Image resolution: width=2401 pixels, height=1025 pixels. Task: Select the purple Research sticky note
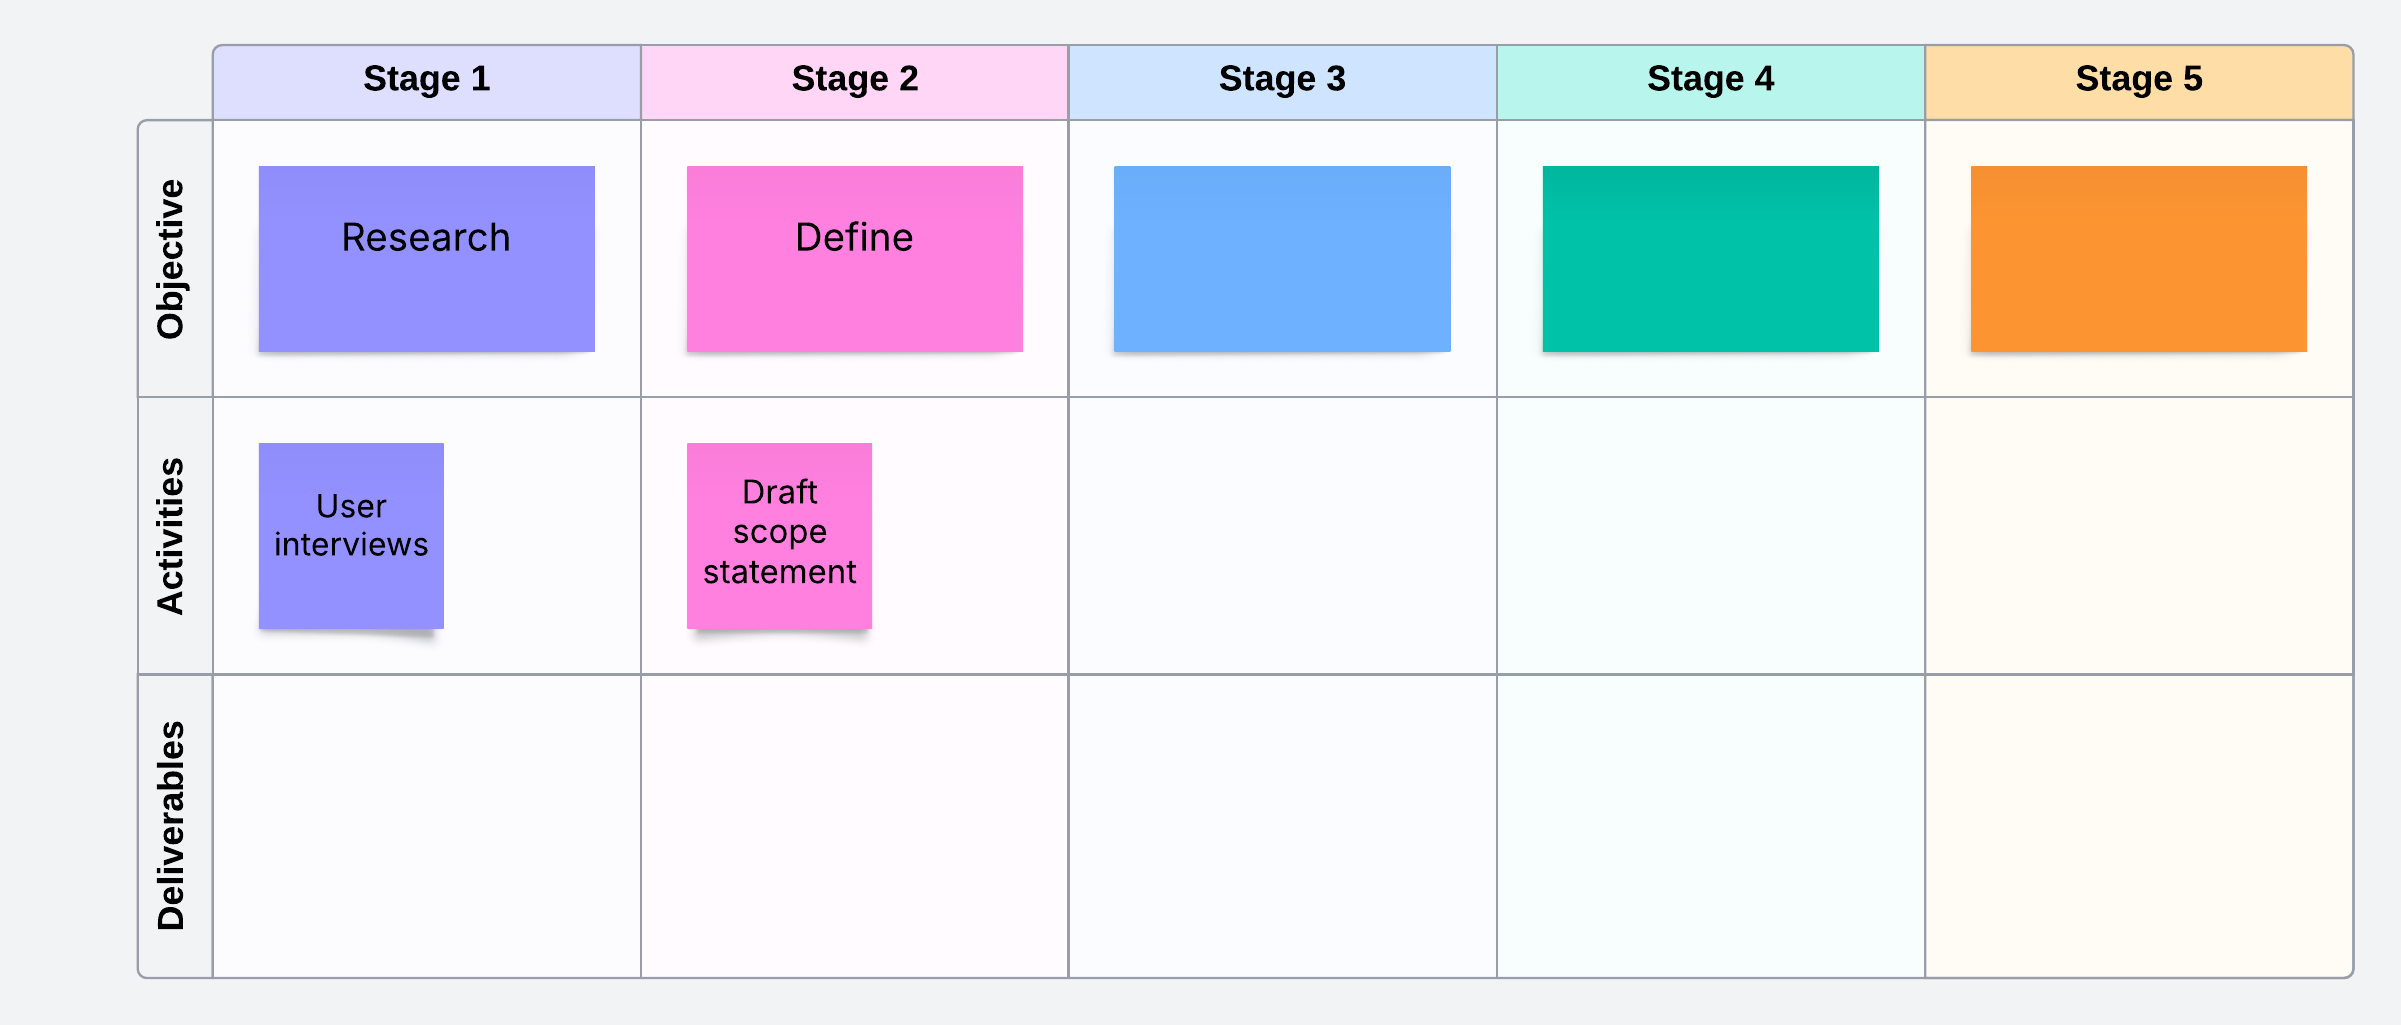click(x=426, y=259)
